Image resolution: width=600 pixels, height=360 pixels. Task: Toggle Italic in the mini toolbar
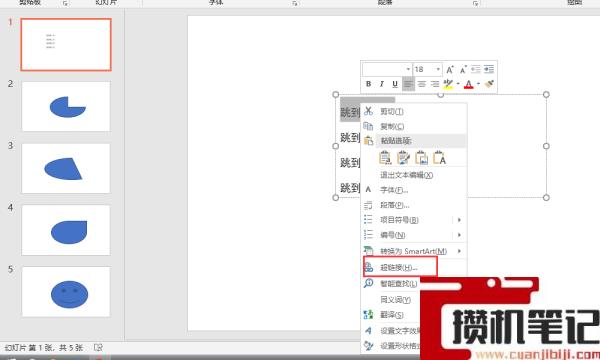(x=382, y=84)
